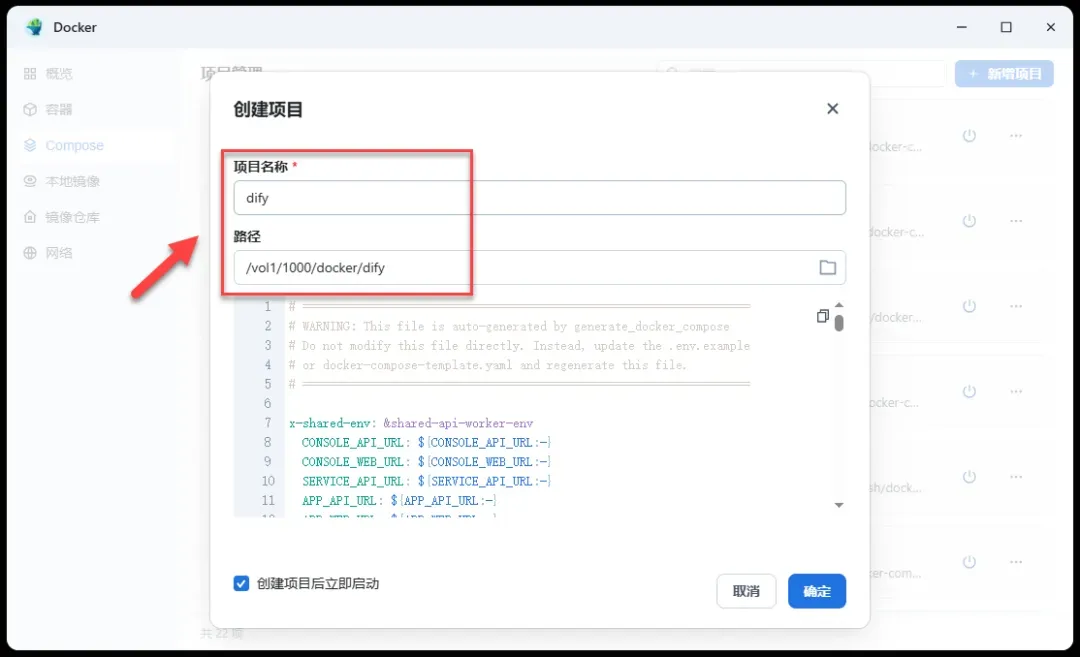Click the 取消 cancel button

pyautogui.click(x=746, y=591)
